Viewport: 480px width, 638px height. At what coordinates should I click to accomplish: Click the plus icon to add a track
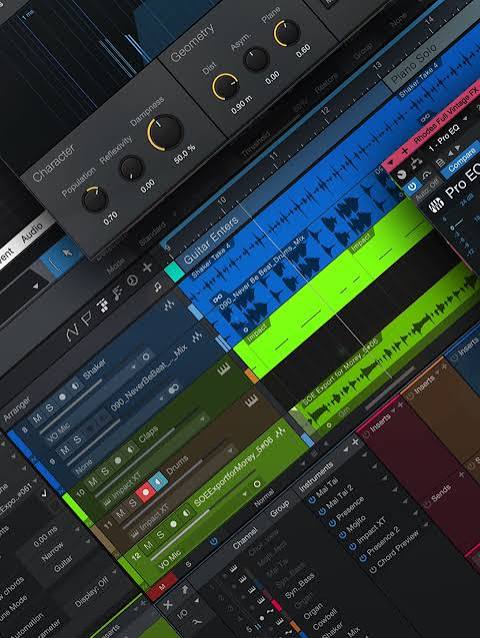pyautogui.click(x=147, y=267)
